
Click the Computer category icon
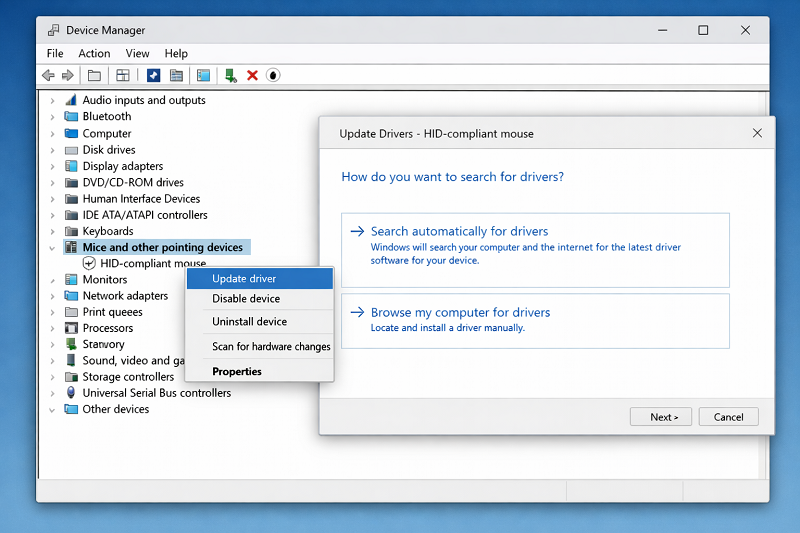(71, 134)
